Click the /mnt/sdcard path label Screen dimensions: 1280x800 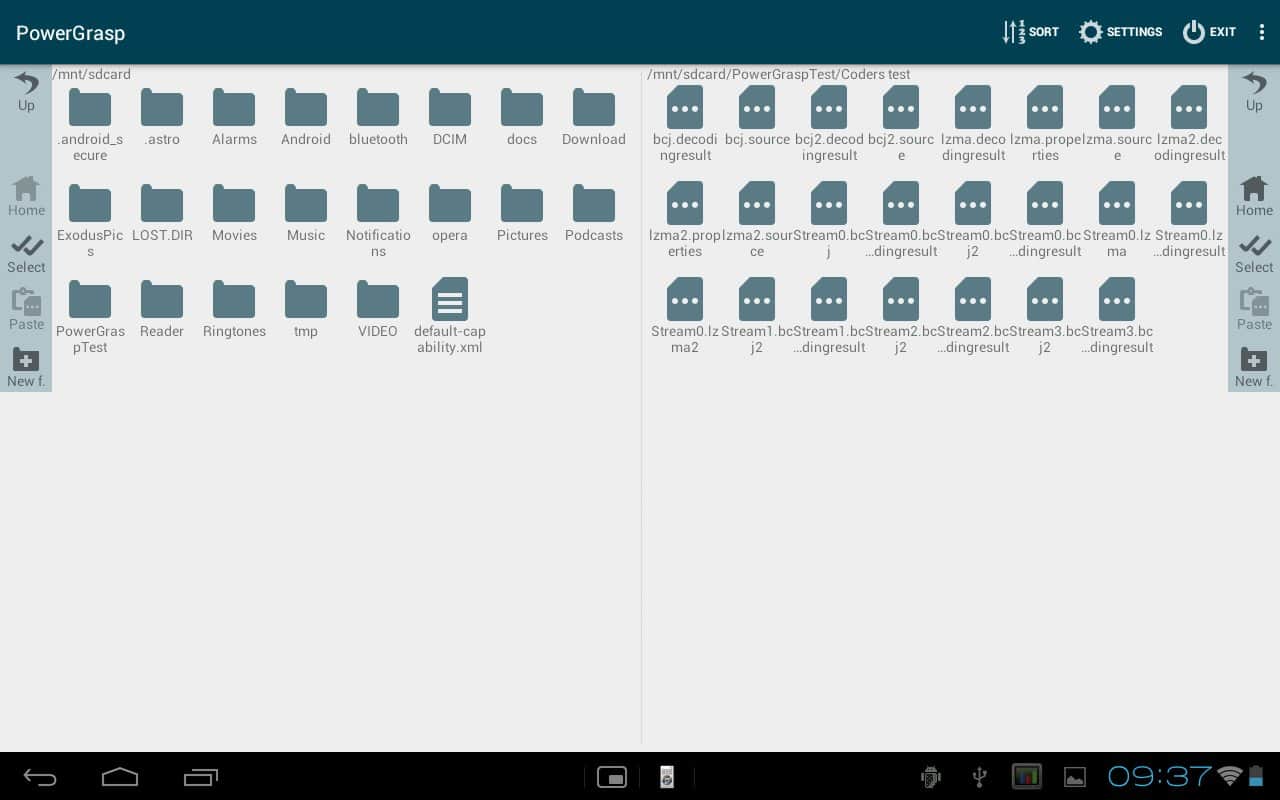pos(92,74)
